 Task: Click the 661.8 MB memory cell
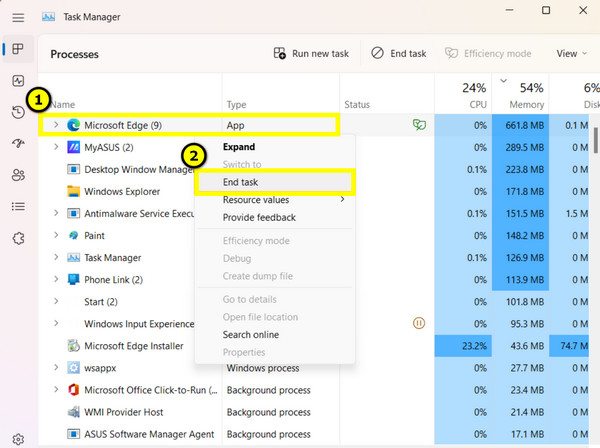[520, 125]
